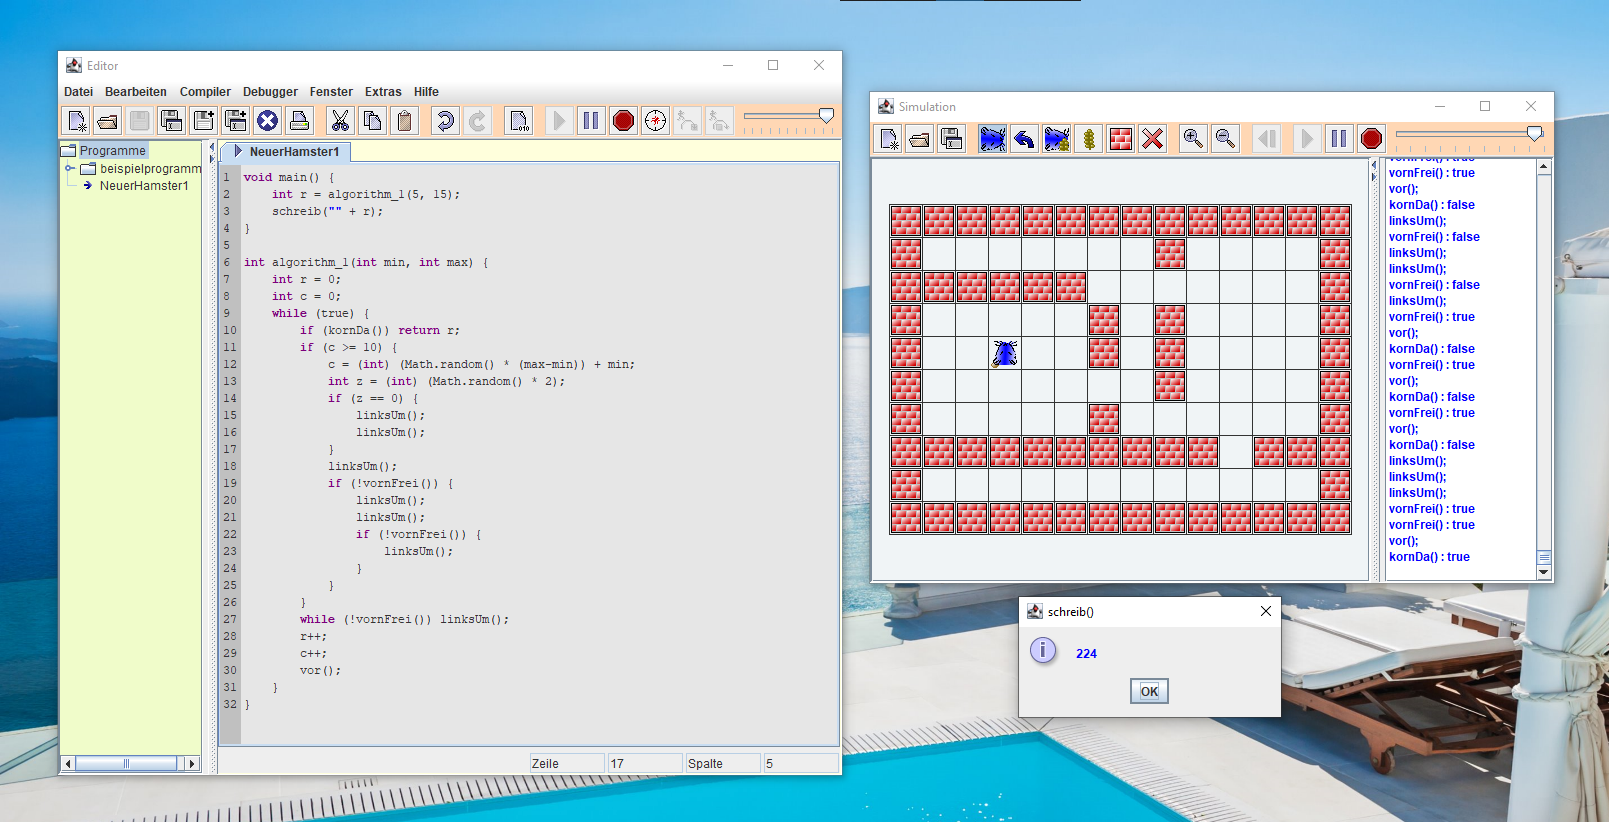Zoom out of the Simulation territory
This screenshot has height=822, width=1609.
click(x=1225, y=139)
